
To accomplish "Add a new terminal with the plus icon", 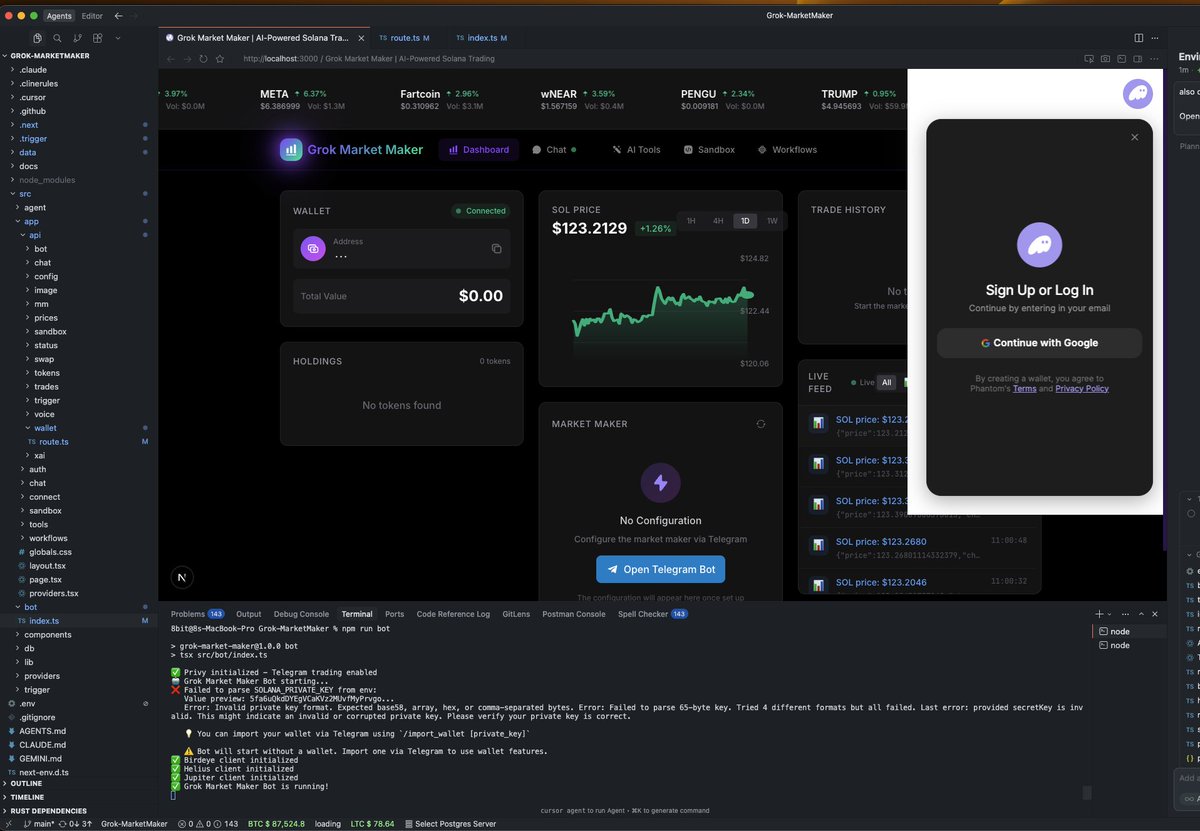I will [1099, 614].
